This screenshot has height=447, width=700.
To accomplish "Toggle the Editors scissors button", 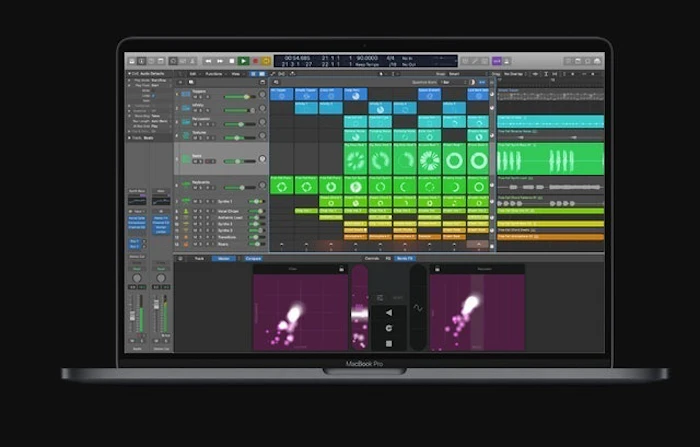I will [x=193, y=61].
